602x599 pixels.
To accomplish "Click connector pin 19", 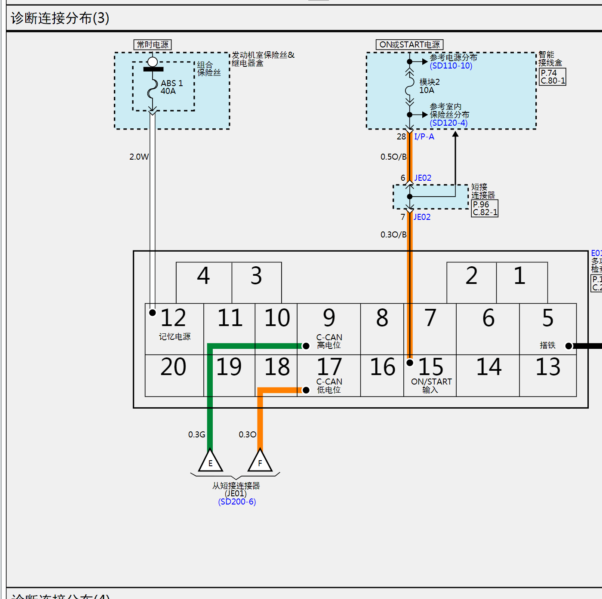I will [230, 376].
